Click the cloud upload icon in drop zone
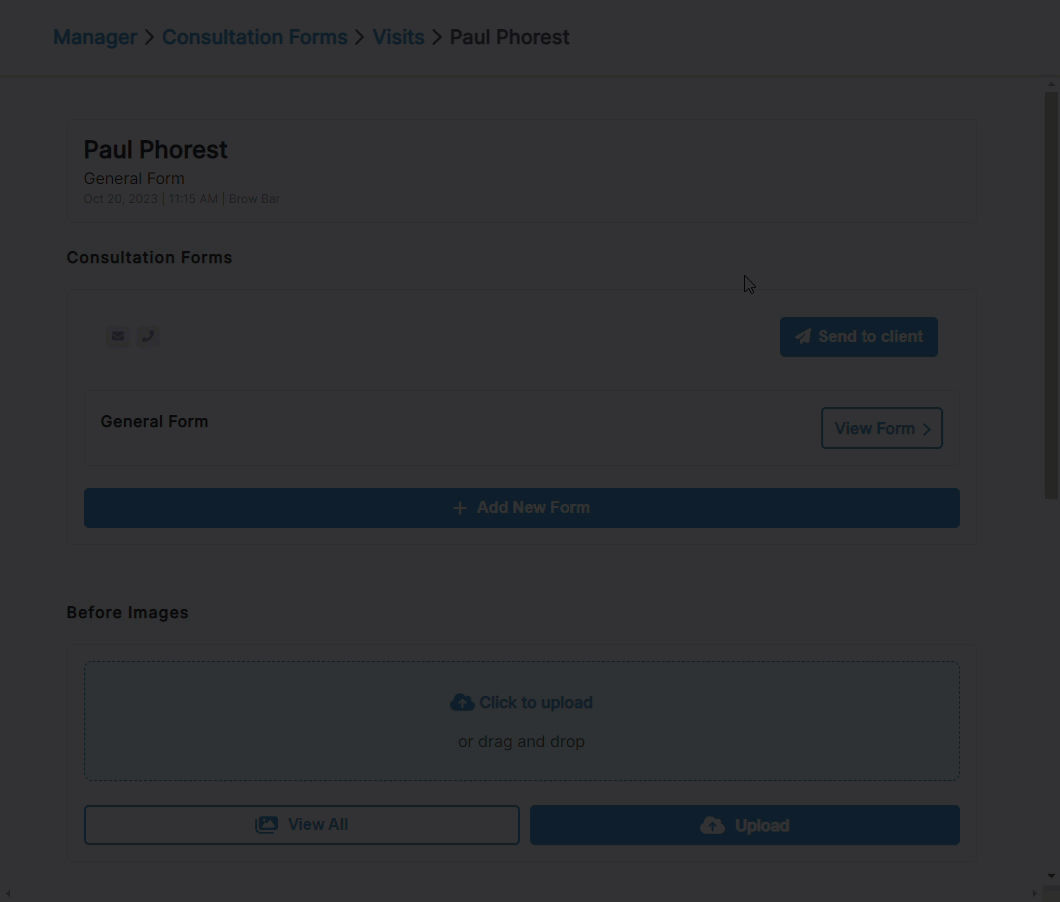The width and height of the screenshot is (1060, 902). click(x=462, y=703)
